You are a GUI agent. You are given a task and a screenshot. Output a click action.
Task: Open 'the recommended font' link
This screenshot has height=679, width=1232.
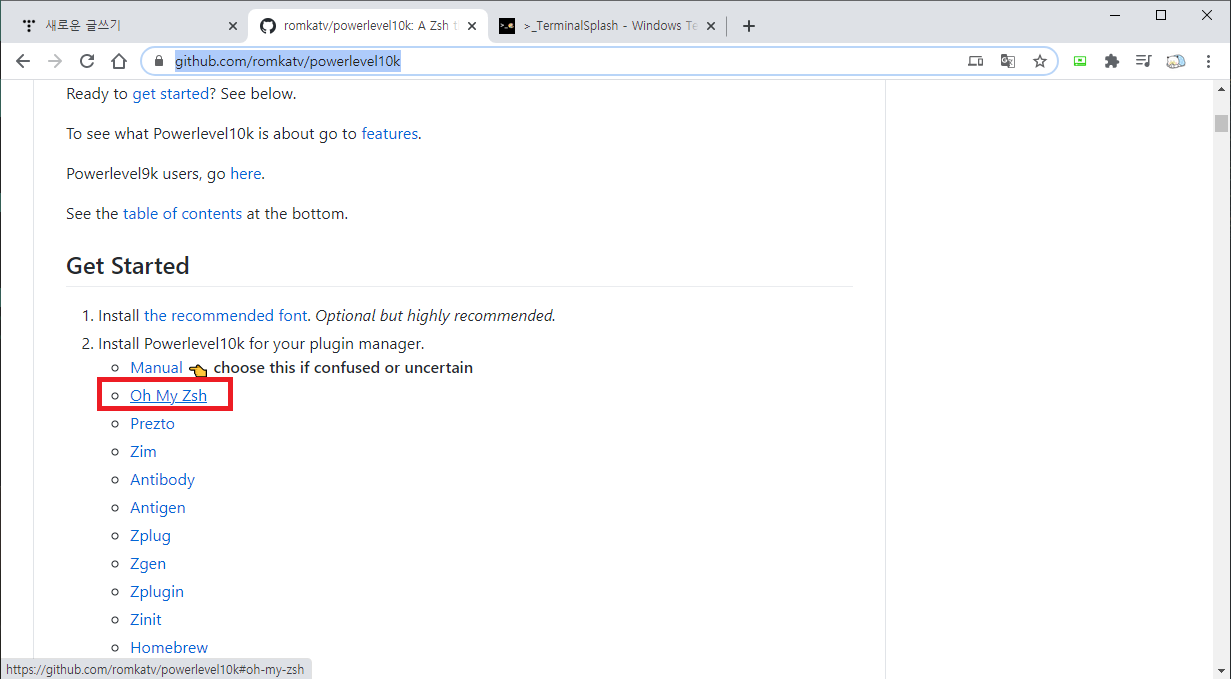point(225,316)
